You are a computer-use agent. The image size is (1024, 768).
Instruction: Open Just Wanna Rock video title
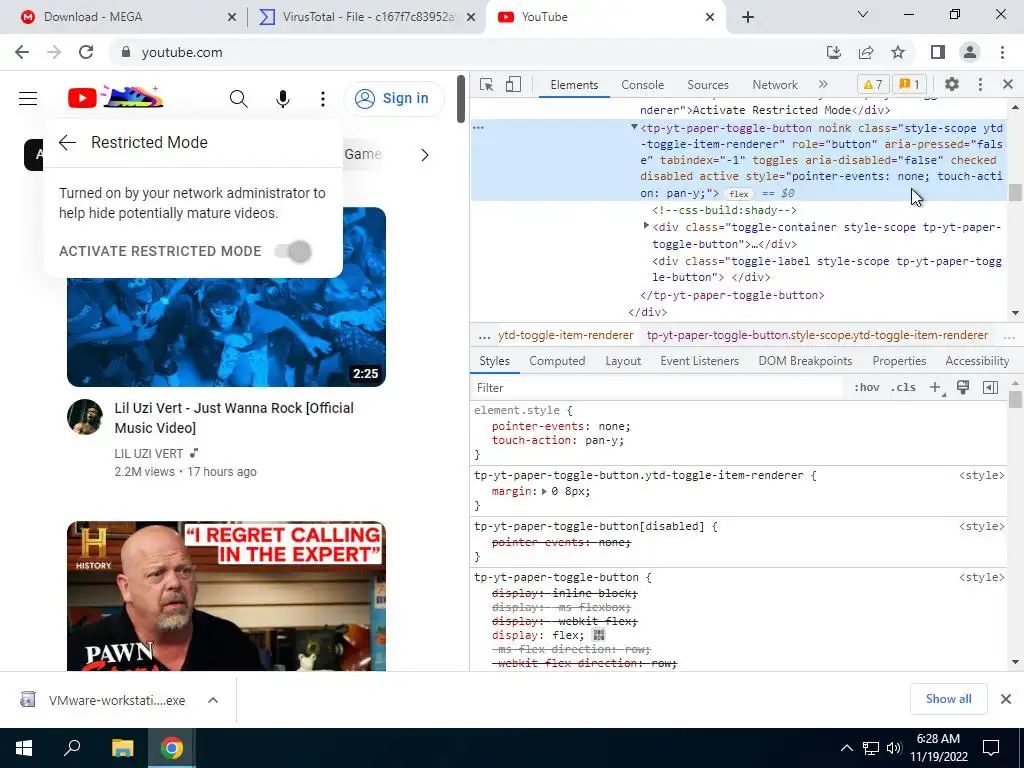click(234, 418)
